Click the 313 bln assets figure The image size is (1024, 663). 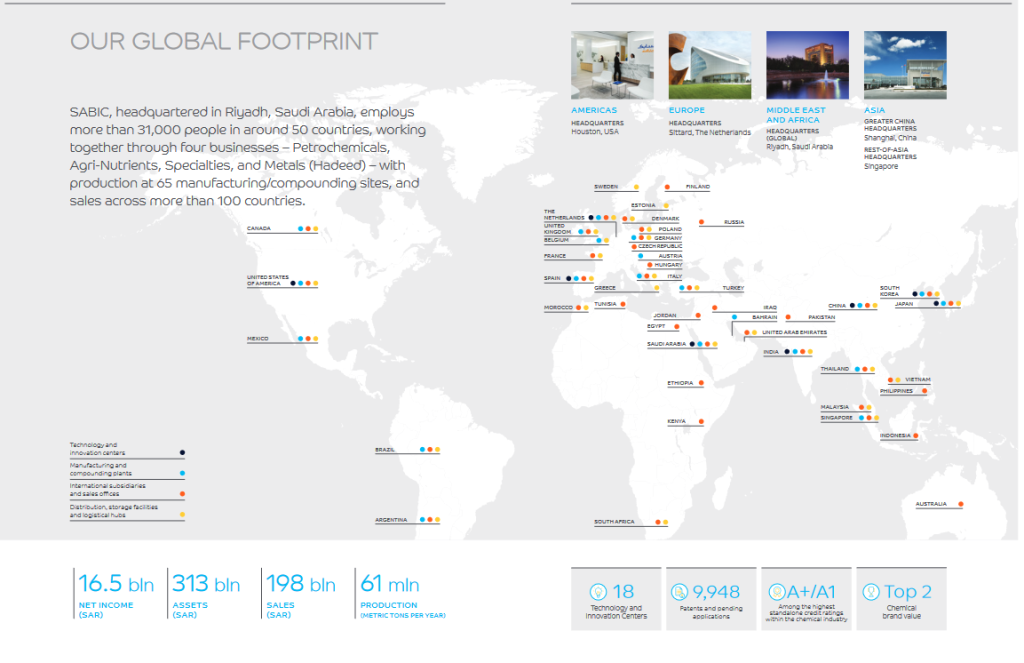(206, 583)
